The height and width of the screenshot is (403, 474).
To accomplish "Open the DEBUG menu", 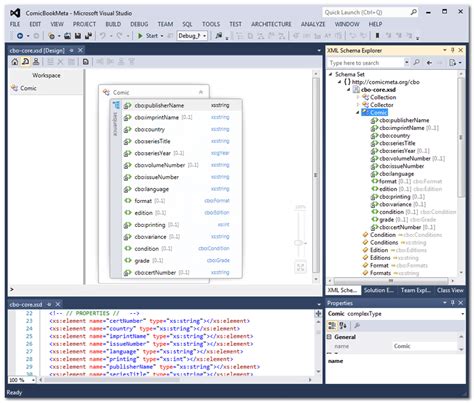I will click(139, 24).
